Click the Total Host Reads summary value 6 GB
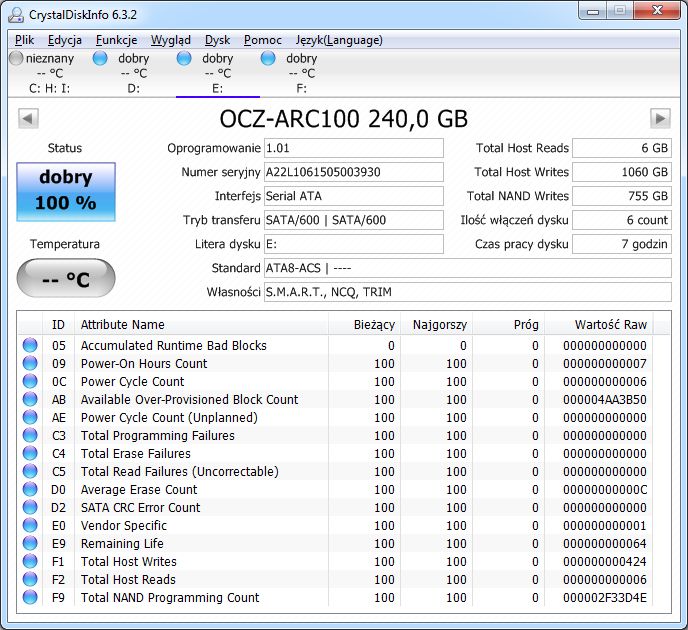Viewport: 688px width, 630px height. coord(622,148)
